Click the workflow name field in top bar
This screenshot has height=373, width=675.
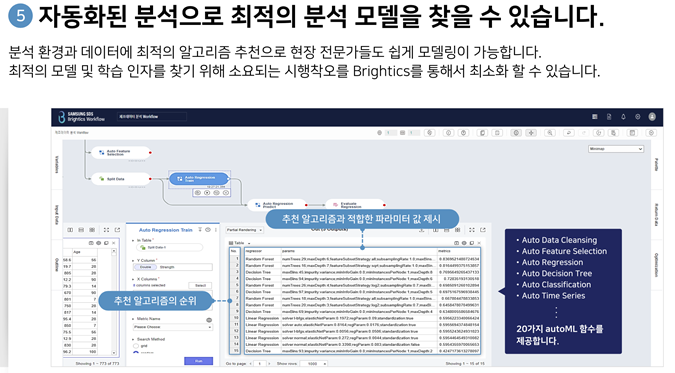pos(152,117)
